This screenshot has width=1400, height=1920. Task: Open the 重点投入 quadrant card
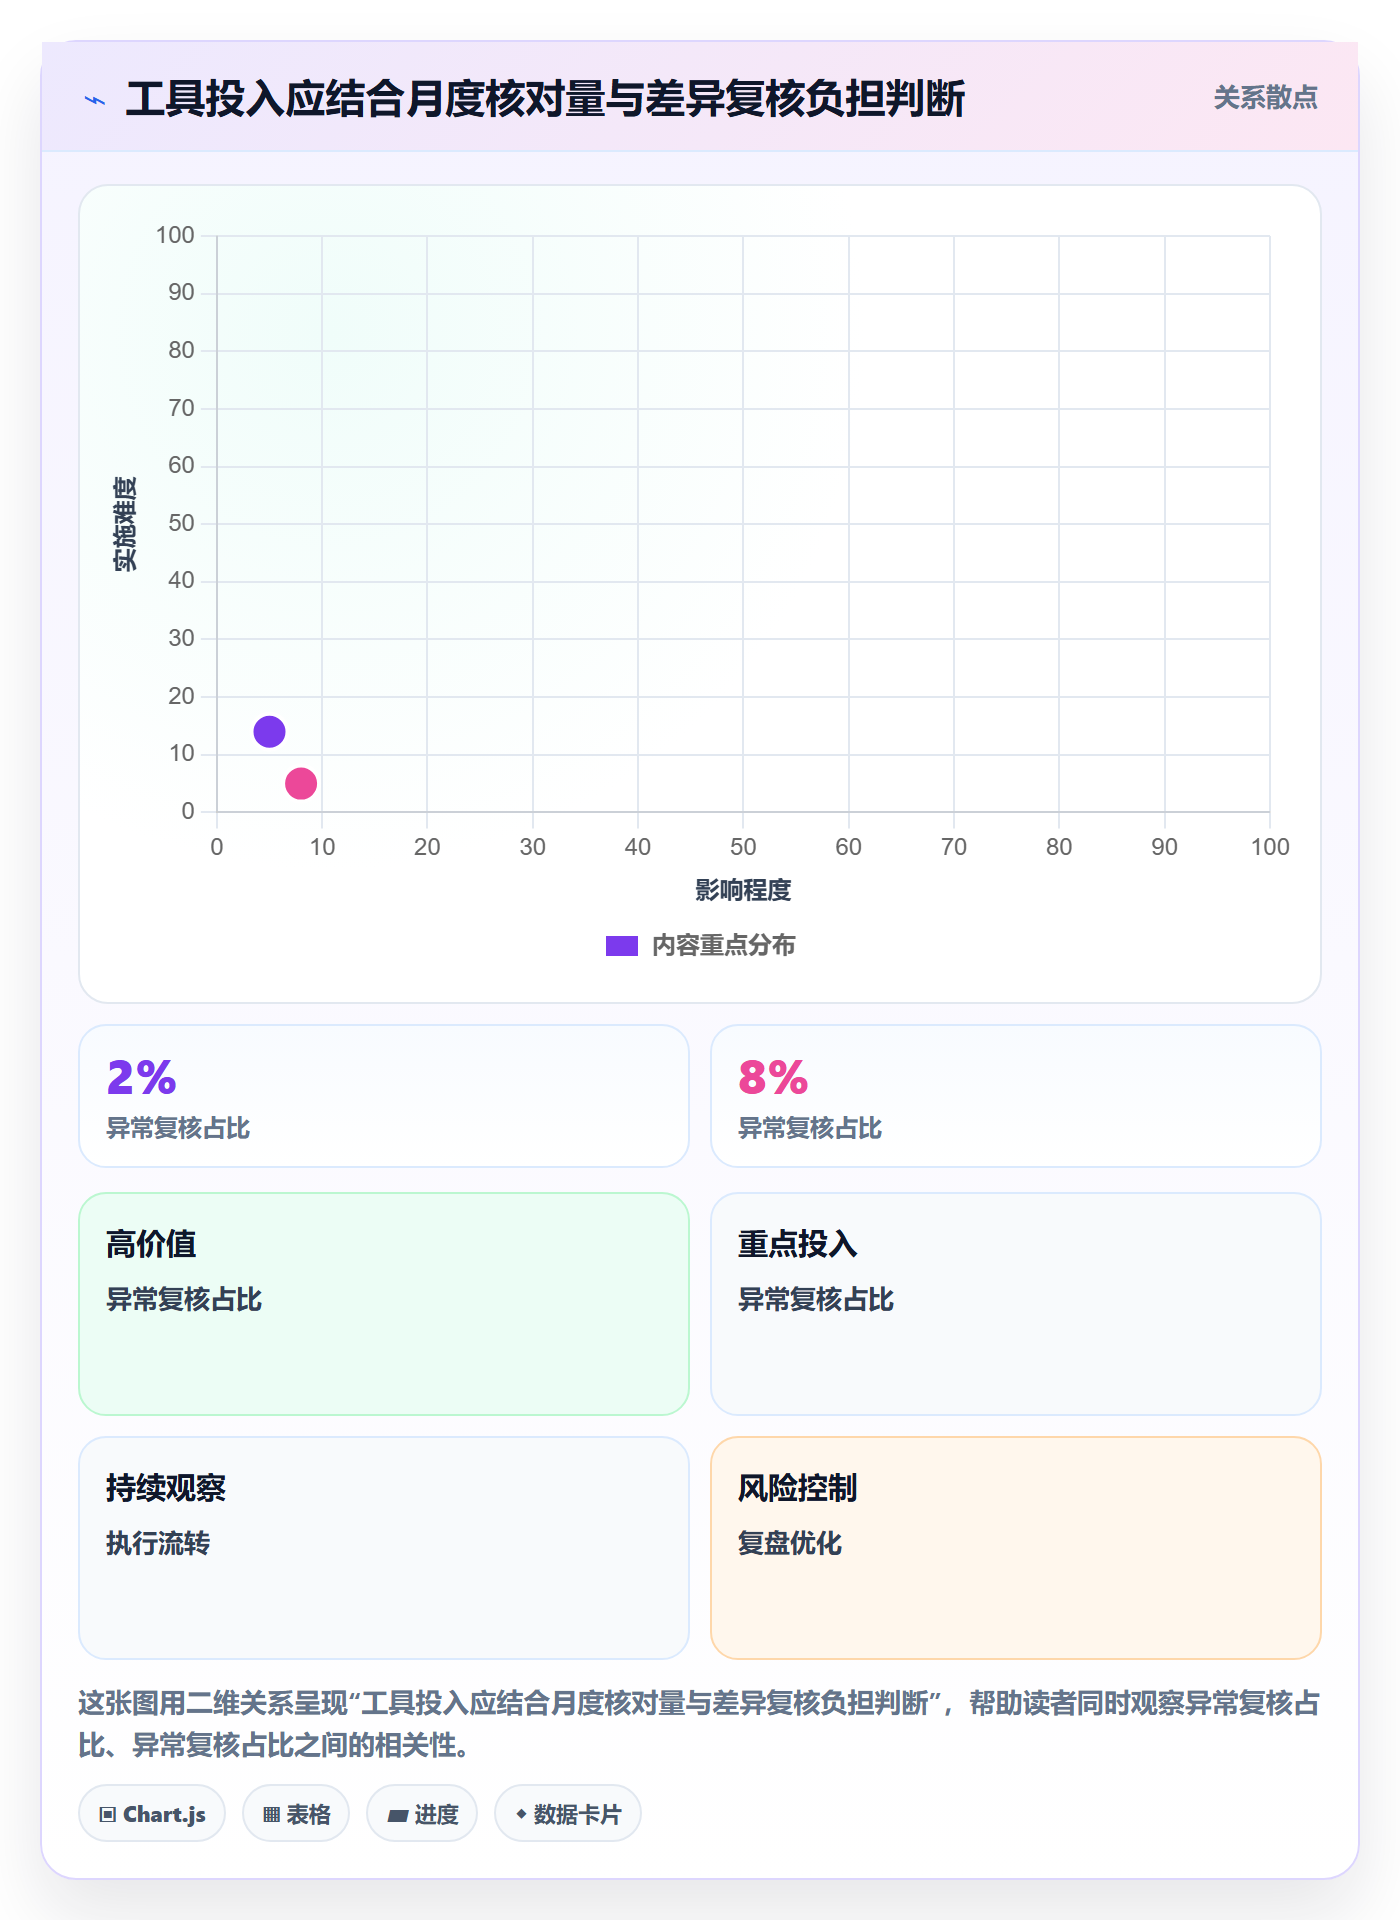[1016, 1304]
